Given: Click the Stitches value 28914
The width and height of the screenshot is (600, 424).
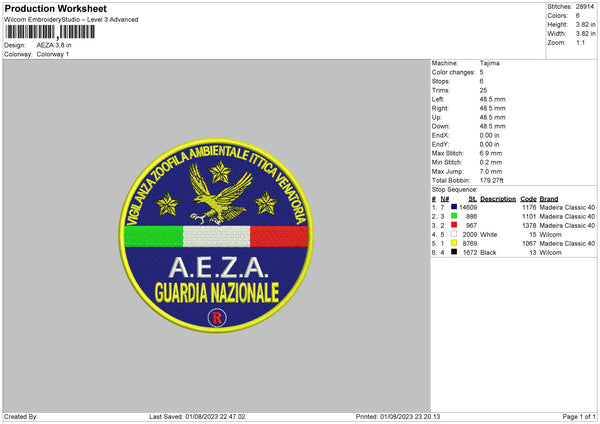Looking at the screenshot, I should click(585, 7).
